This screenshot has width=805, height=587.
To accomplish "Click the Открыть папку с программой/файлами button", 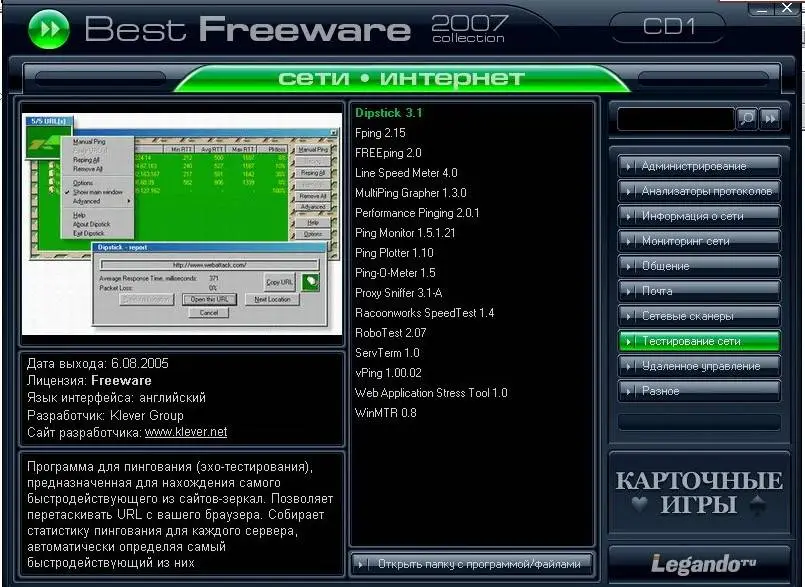I will [472, 564].
